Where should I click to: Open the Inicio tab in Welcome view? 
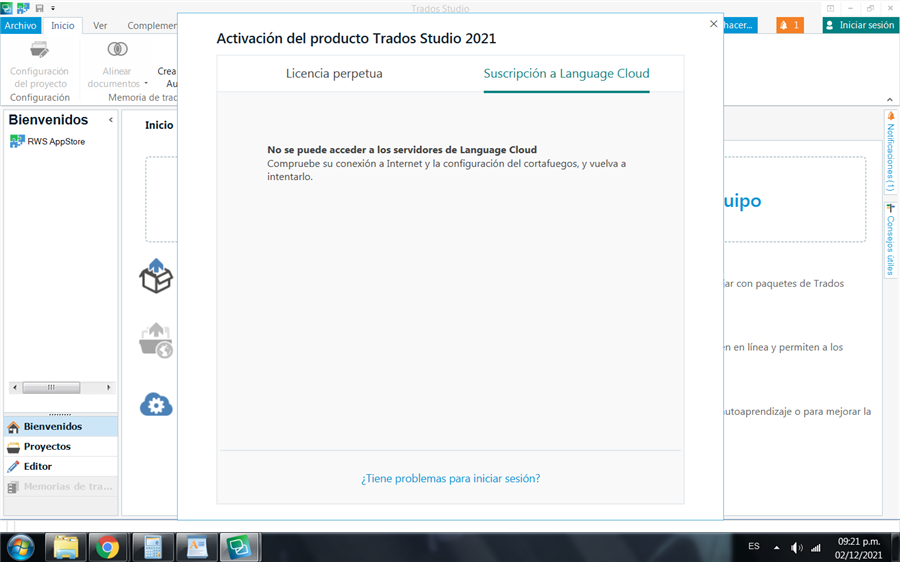click(159, 125)
